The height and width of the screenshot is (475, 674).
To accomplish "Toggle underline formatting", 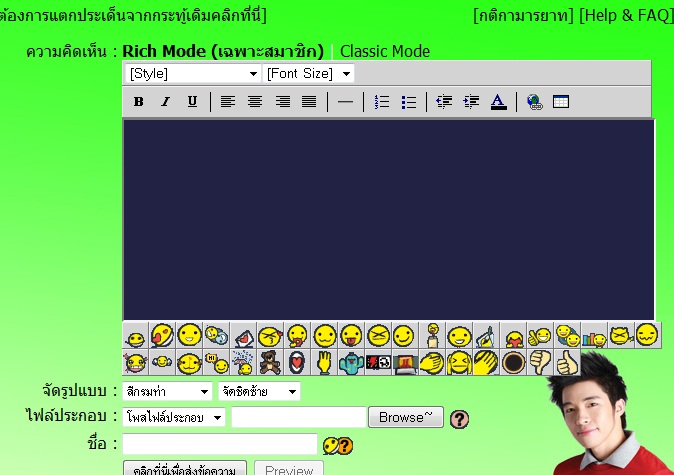I will [x=192, y=102].
